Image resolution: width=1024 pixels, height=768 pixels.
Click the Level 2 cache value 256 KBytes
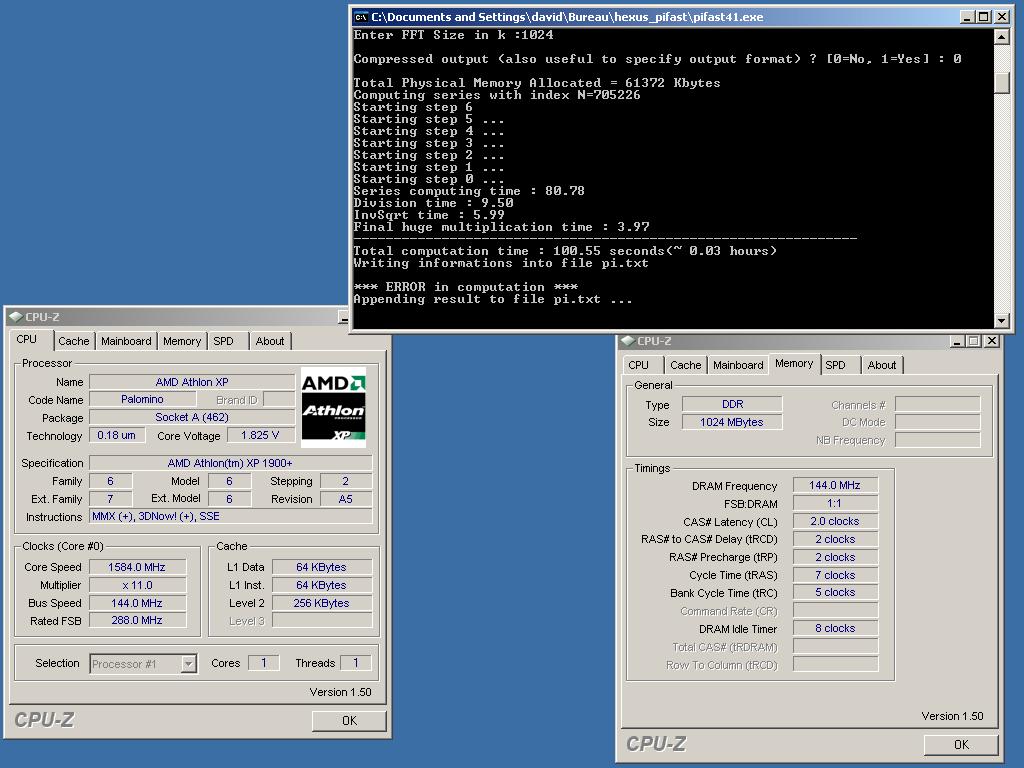click(322, 603)
